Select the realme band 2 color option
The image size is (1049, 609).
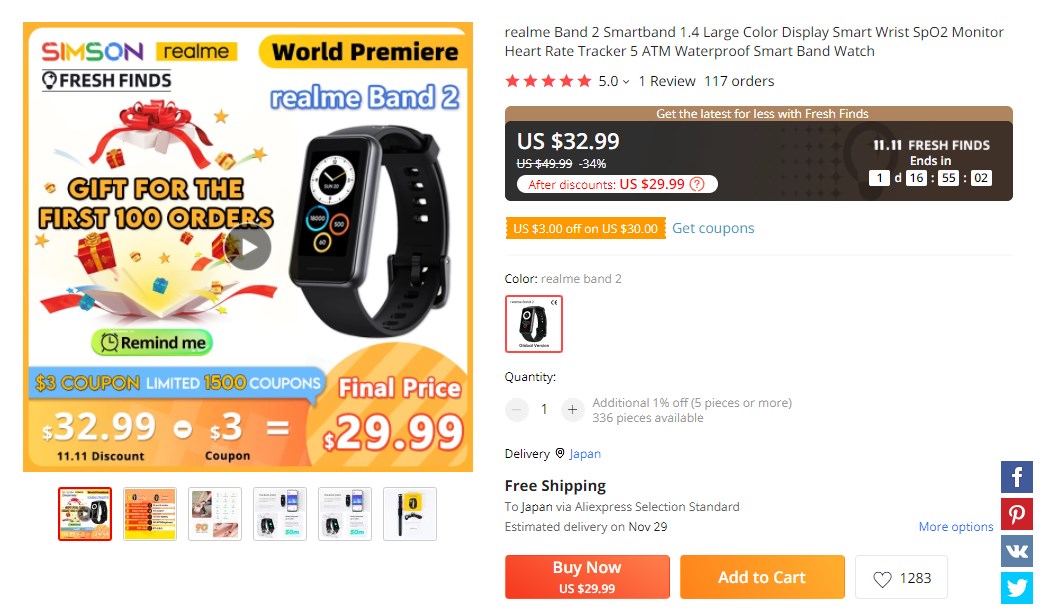[533, 324]
